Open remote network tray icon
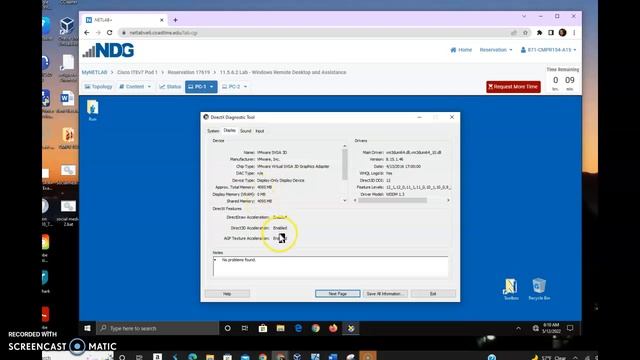 point(536,328)
